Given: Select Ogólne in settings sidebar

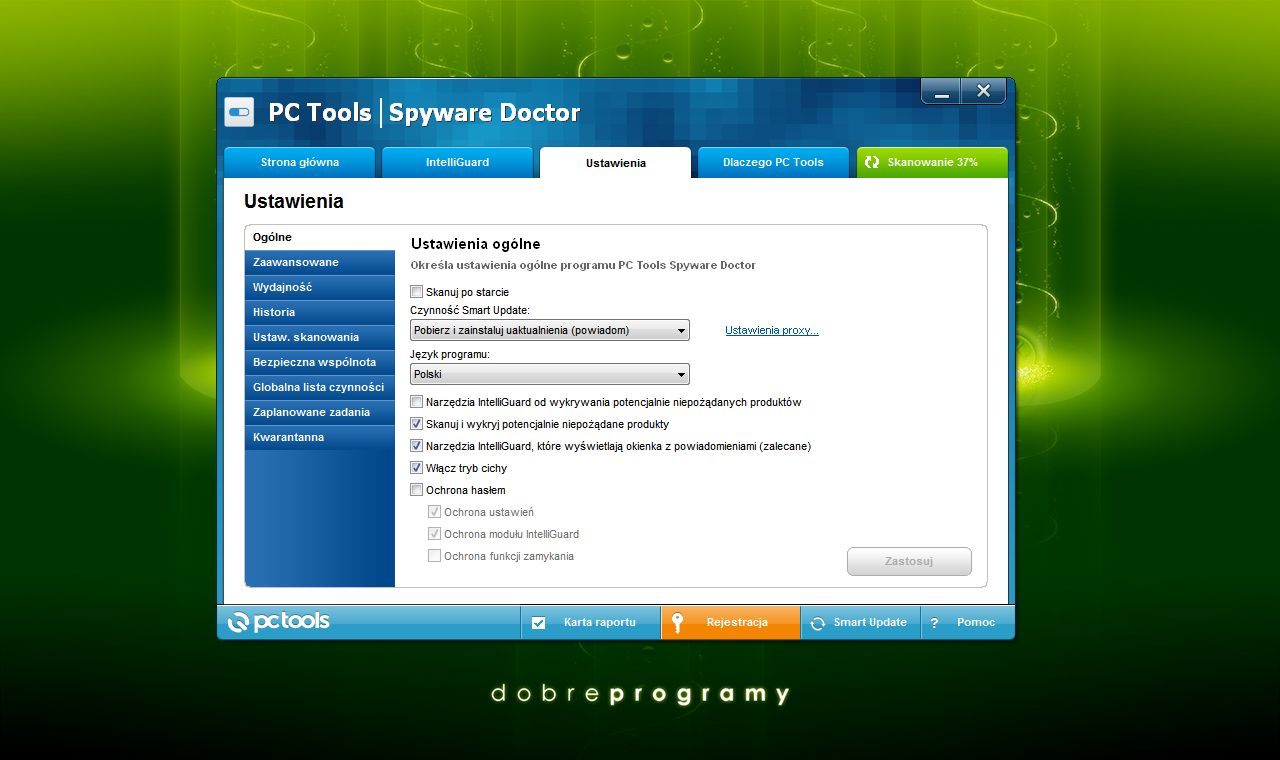Looking at the screenshot, I should point(320,238).
